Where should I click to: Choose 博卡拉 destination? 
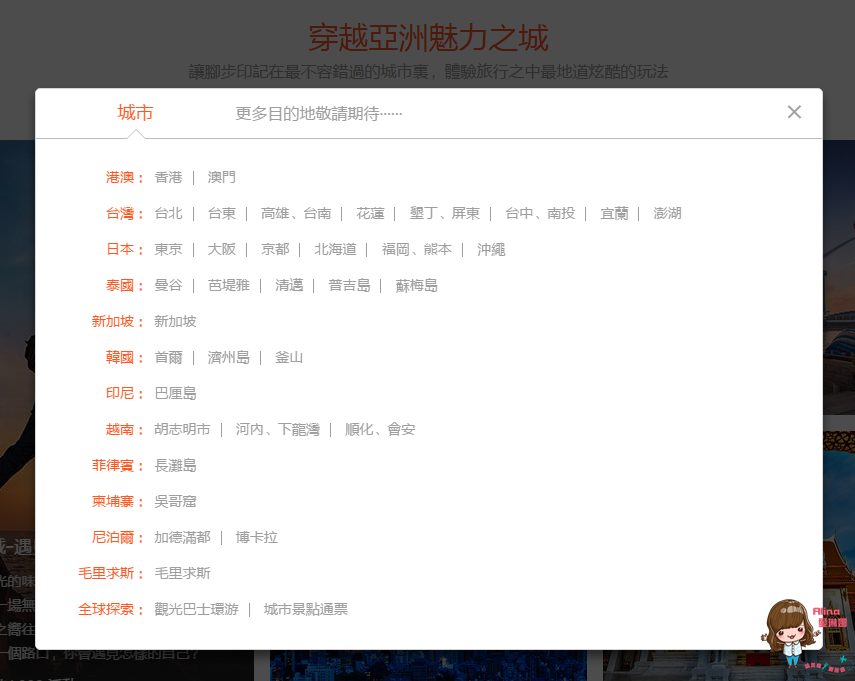(257, 537)
